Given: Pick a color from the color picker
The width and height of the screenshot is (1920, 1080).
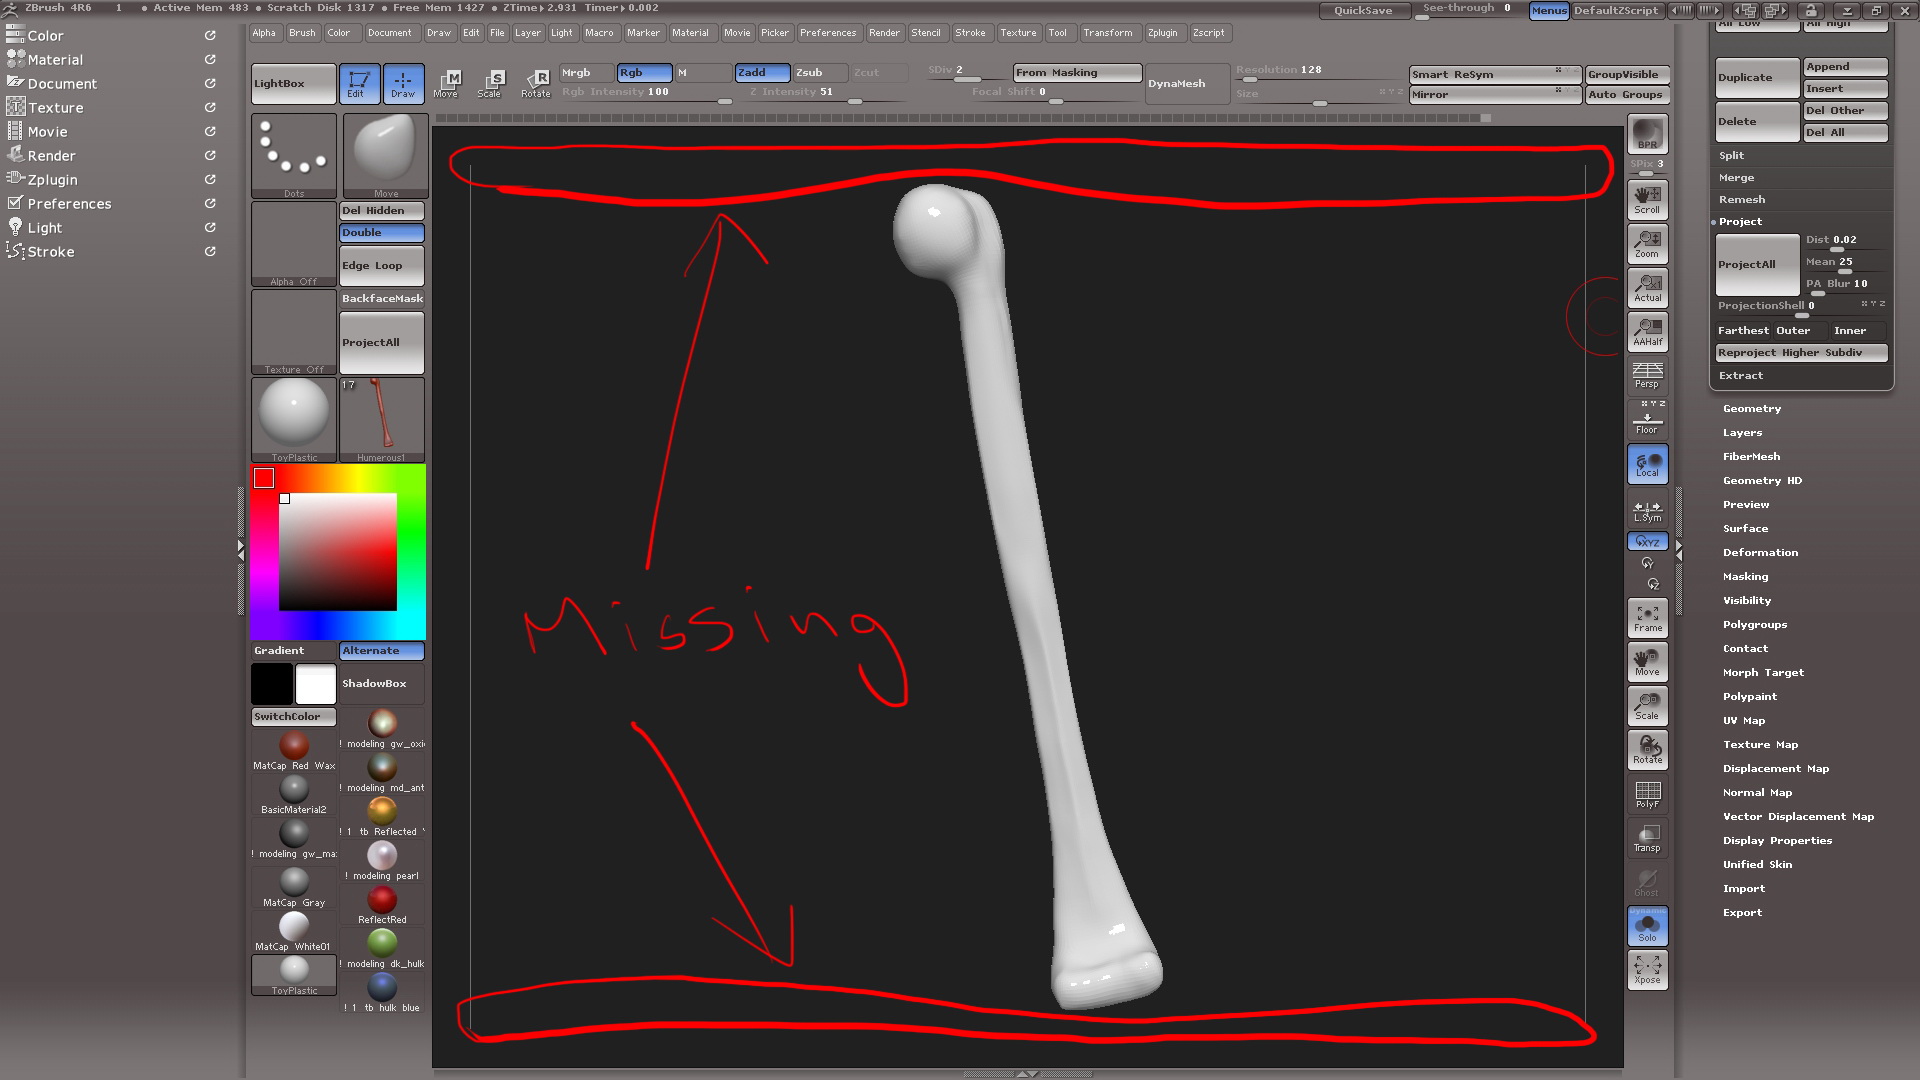Looking at the screenshot, I should pos(340,550).
